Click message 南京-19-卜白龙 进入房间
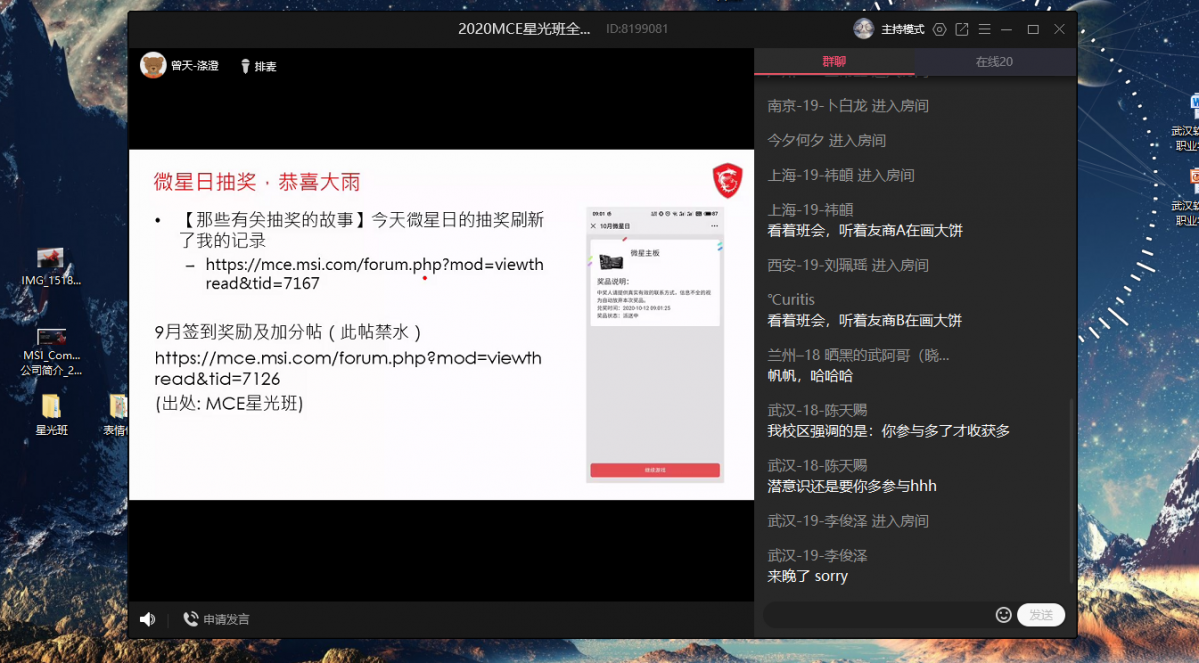Viewport: 1199px width, 663px height. 848,106
